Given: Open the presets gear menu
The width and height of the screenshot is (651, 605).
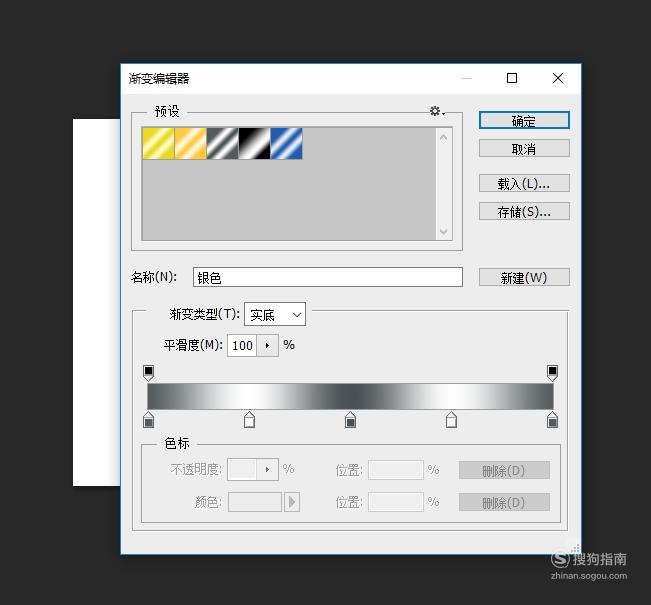Looking at the screenshot, I should (x=436, y=111).
